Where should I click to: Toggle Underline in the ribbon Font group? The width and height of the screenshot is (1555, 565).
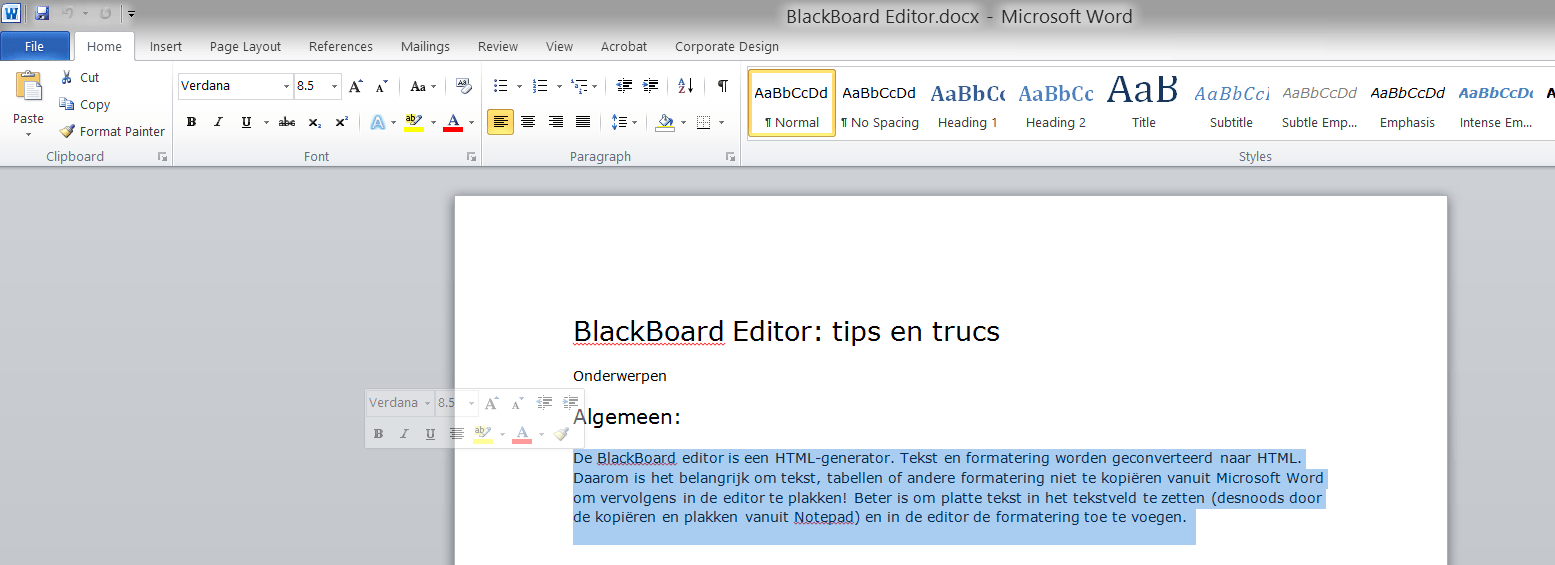[x=246, y=122]
